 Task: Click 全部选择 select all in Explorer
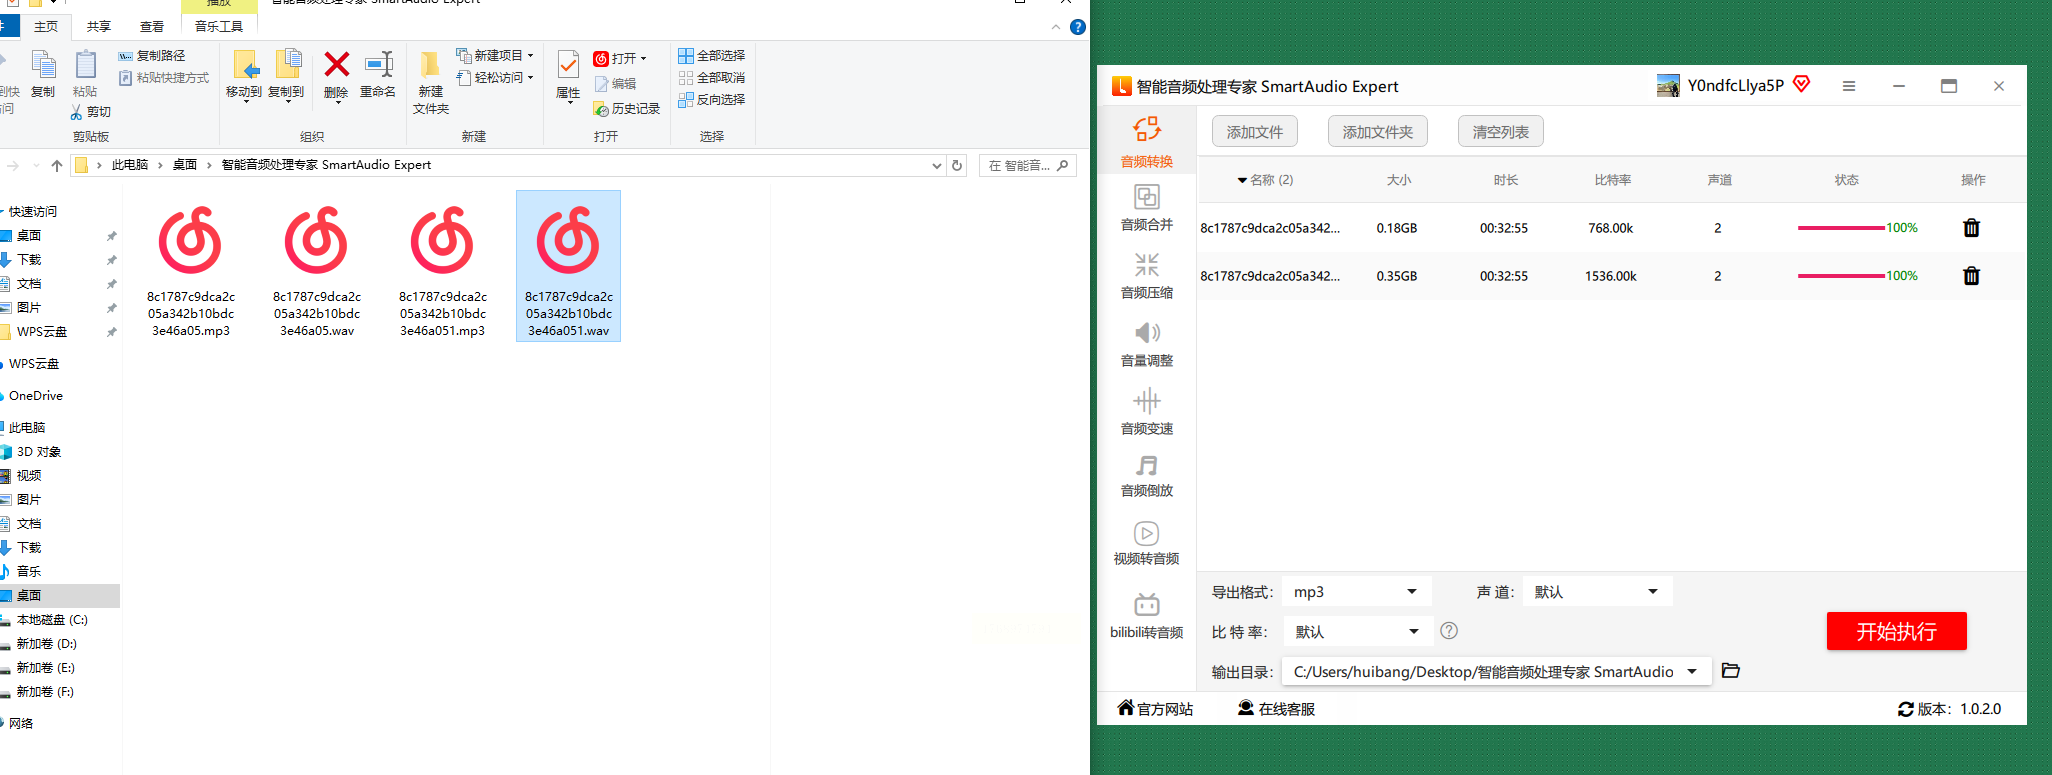click(711, 56)
